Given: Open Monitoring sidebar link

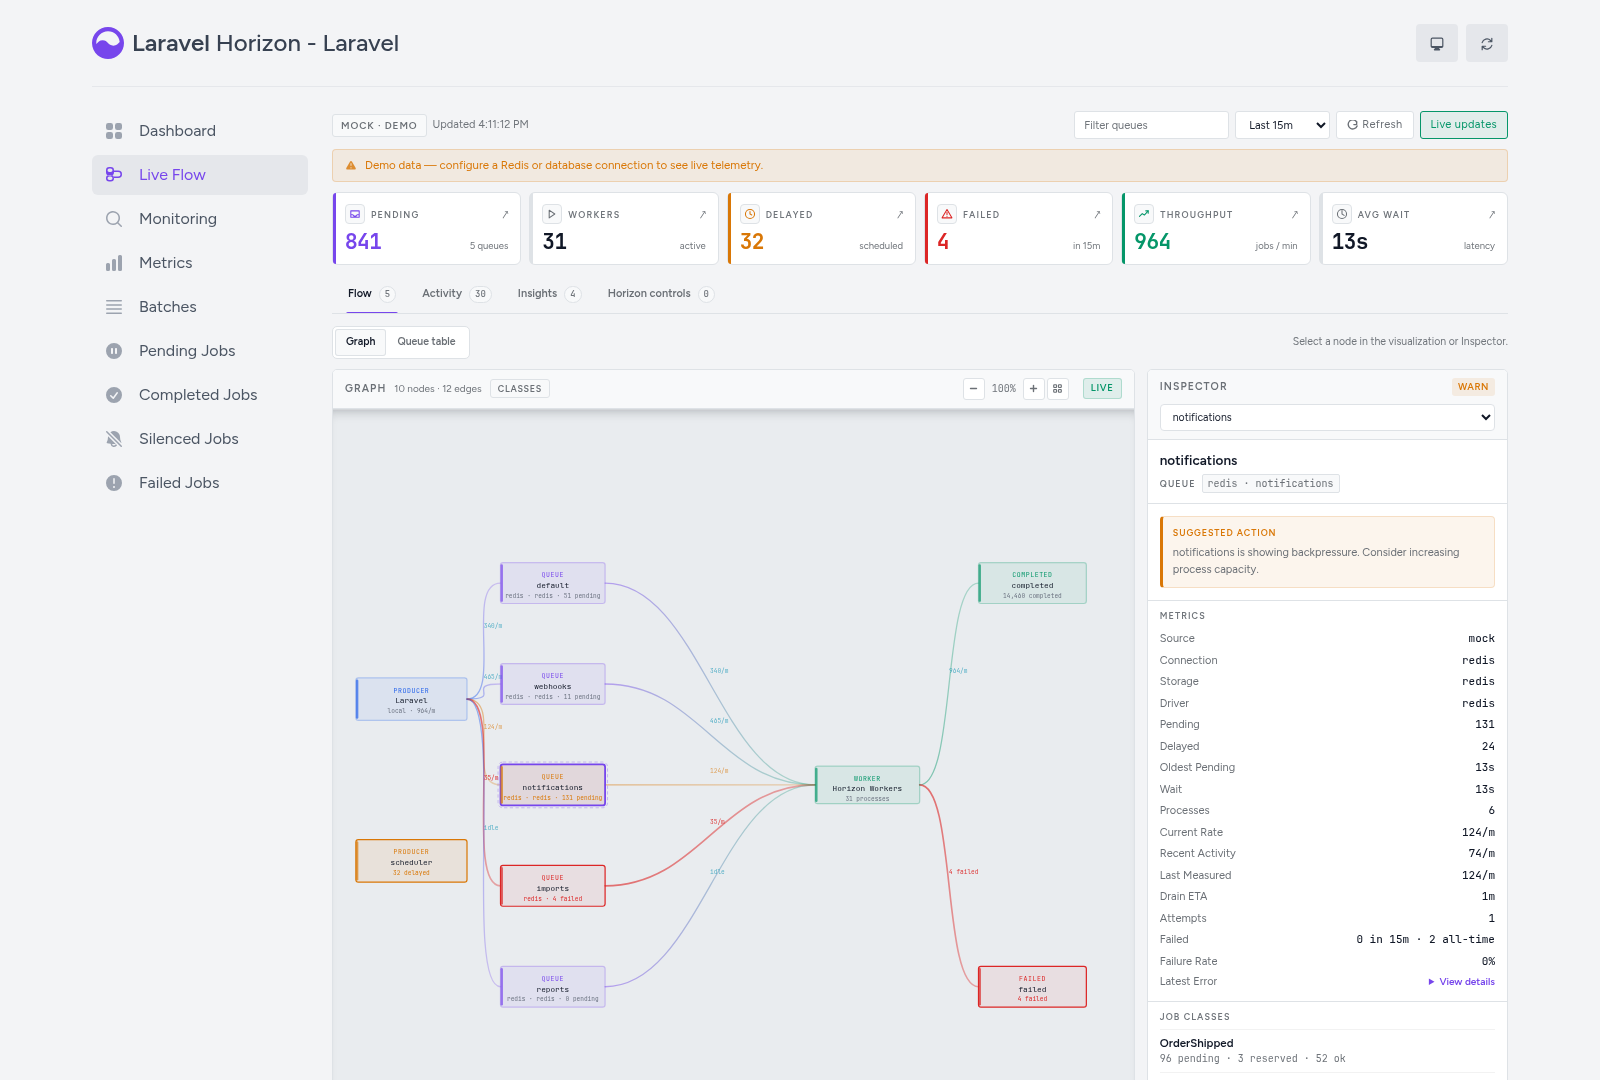Looking at the screenshot, I should pyautogui.click(x=200, y=219).
